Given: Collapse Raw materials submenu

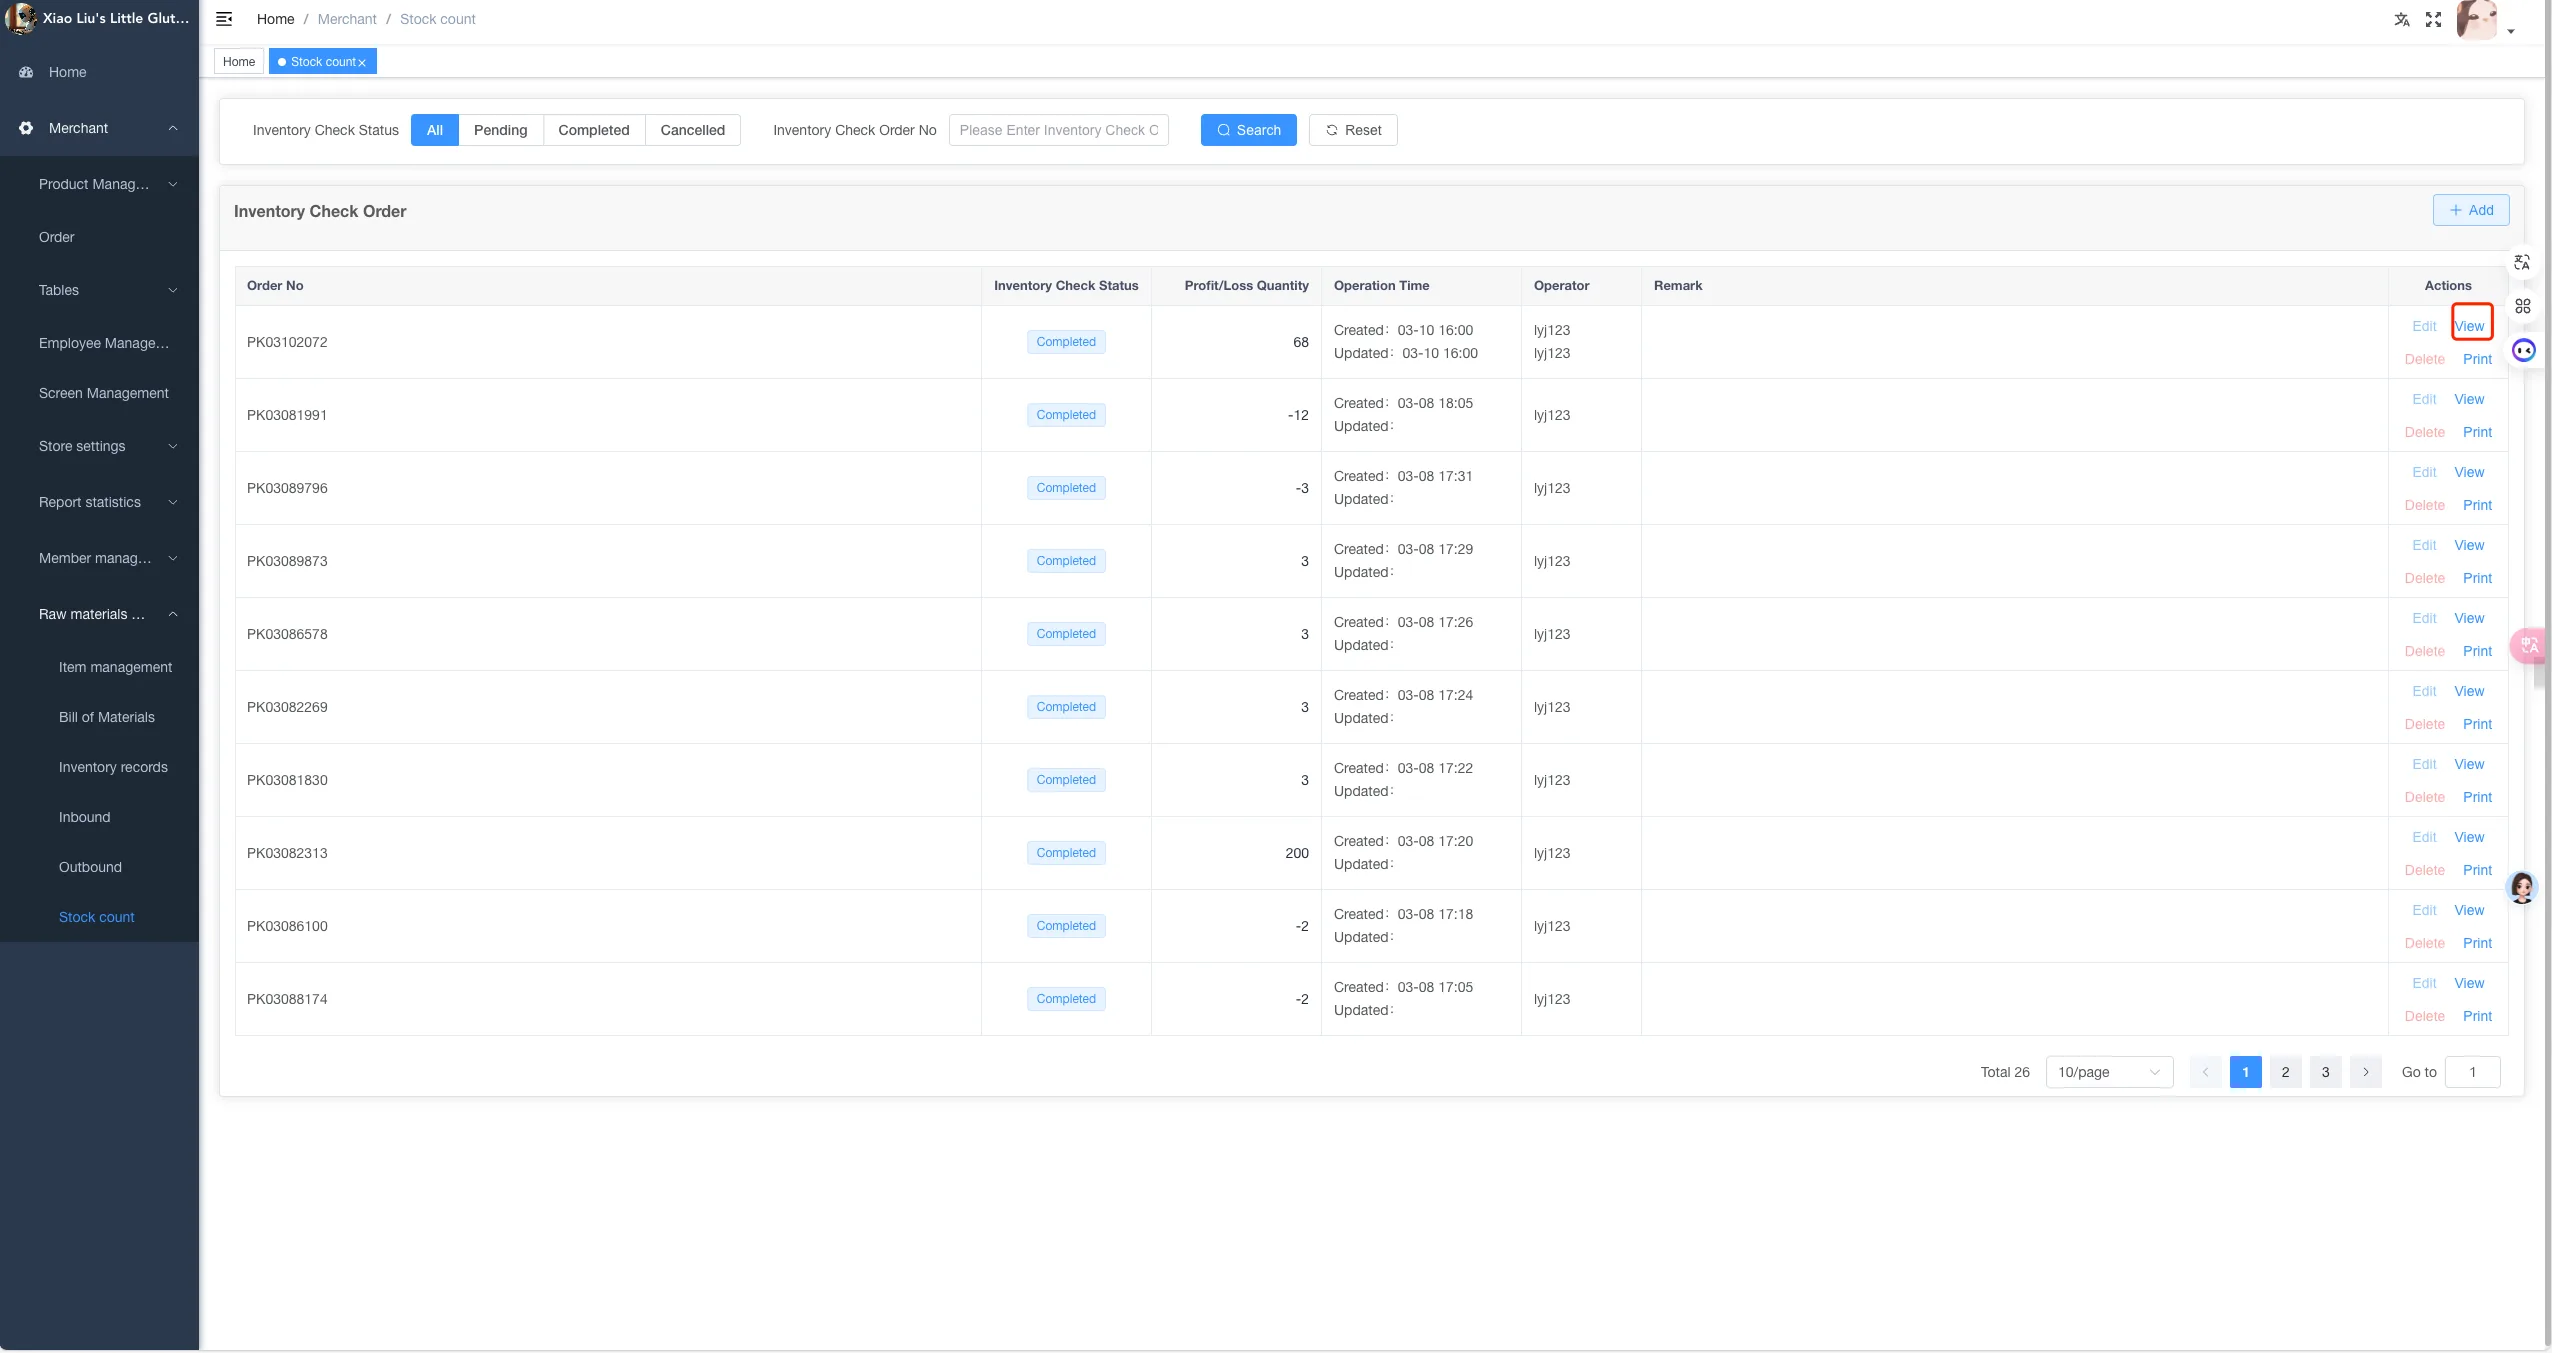Looking at the screenshot, I should [173, 614].
